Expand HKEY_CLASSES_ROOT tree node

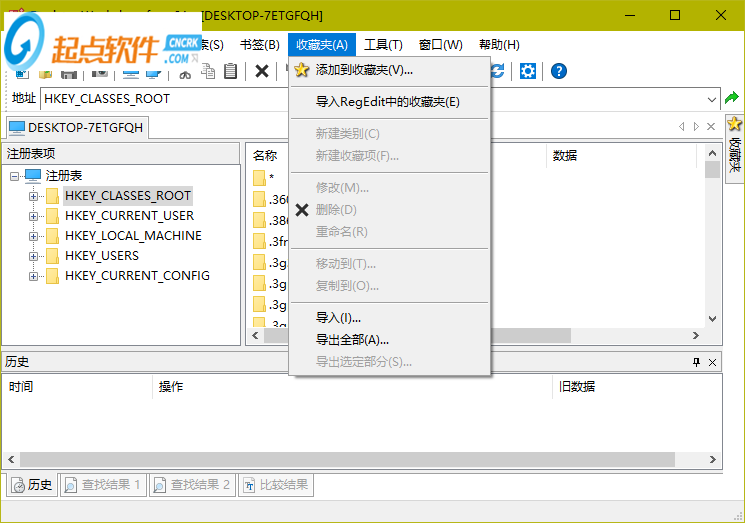click(33, 196)
